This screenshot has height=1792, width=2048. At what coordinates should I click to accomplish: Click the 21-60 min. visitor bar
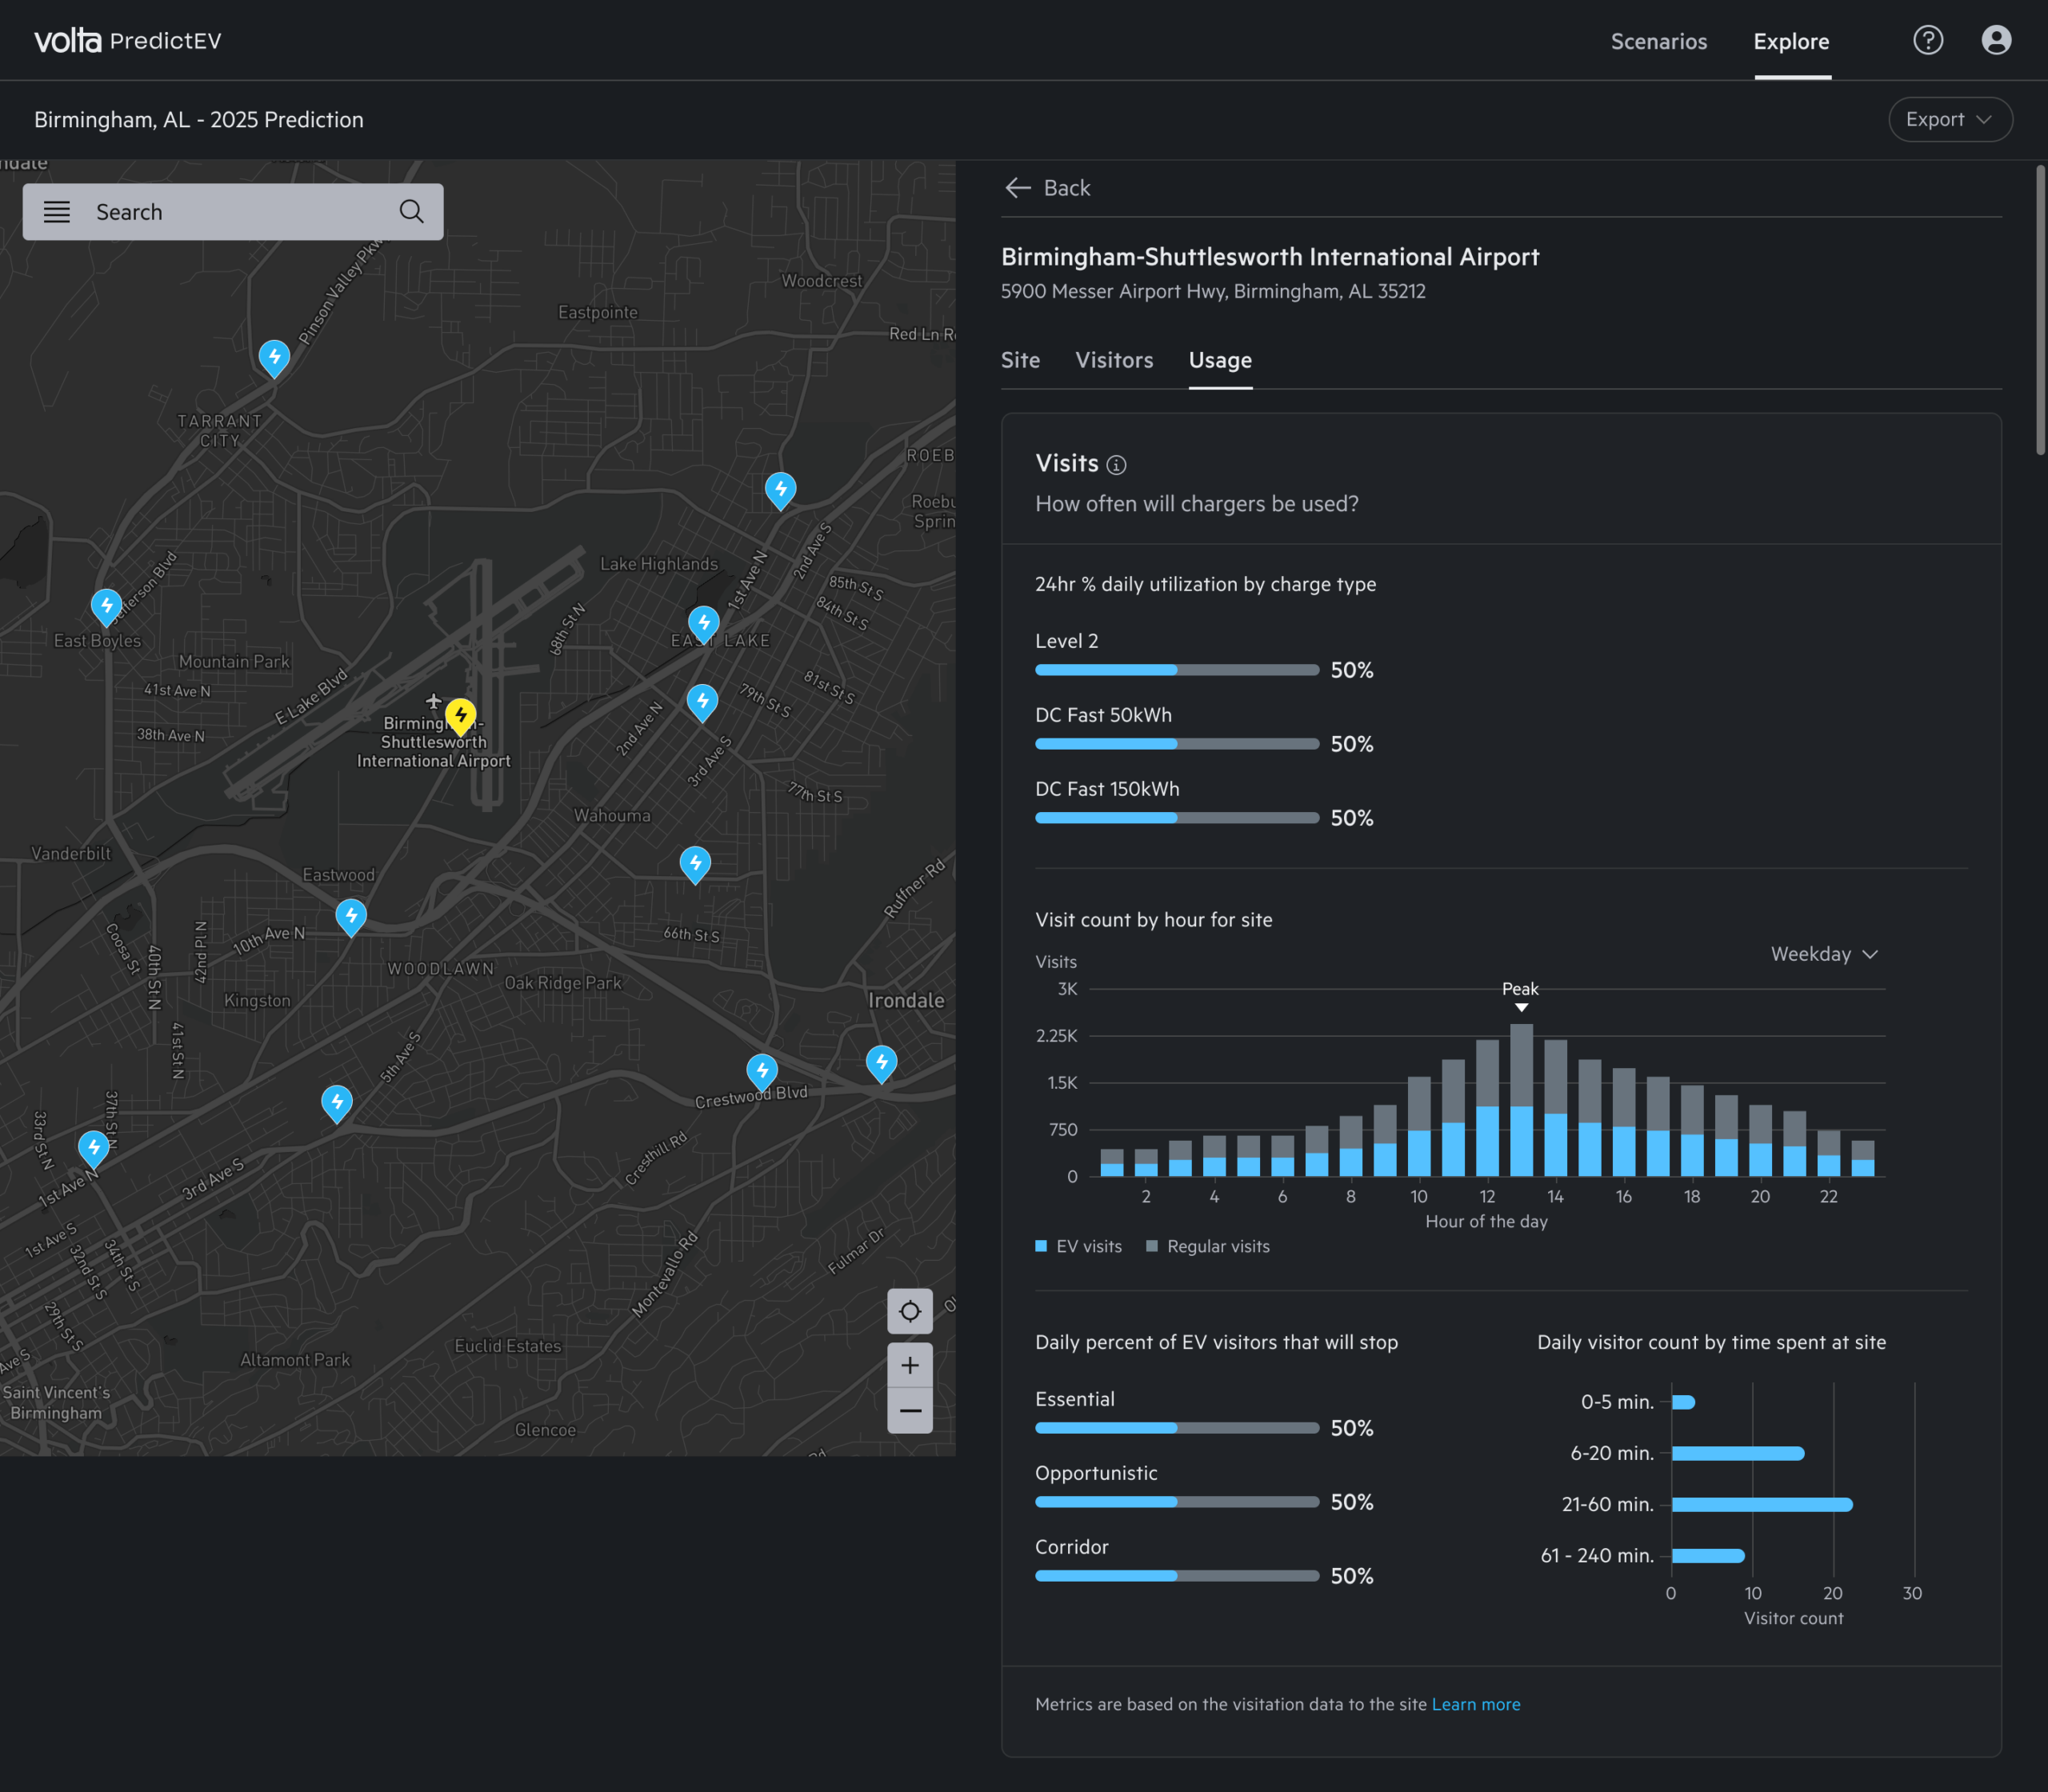(1762, 1504)
